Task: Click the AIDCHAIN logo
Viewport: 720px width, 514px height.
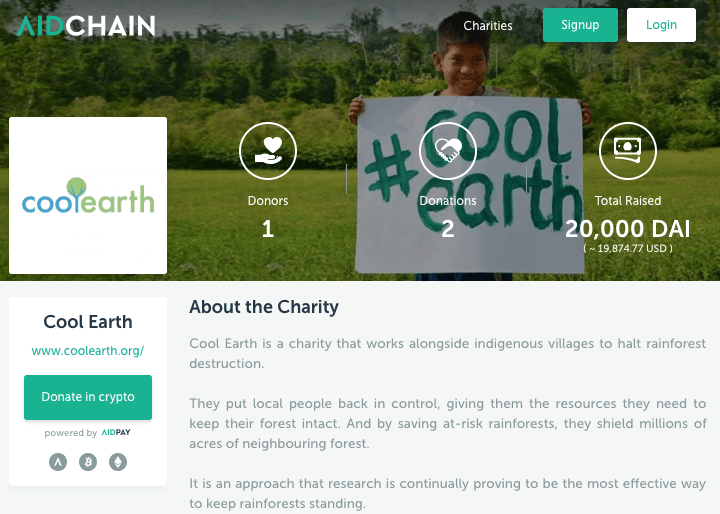Action: pos(86,26)
